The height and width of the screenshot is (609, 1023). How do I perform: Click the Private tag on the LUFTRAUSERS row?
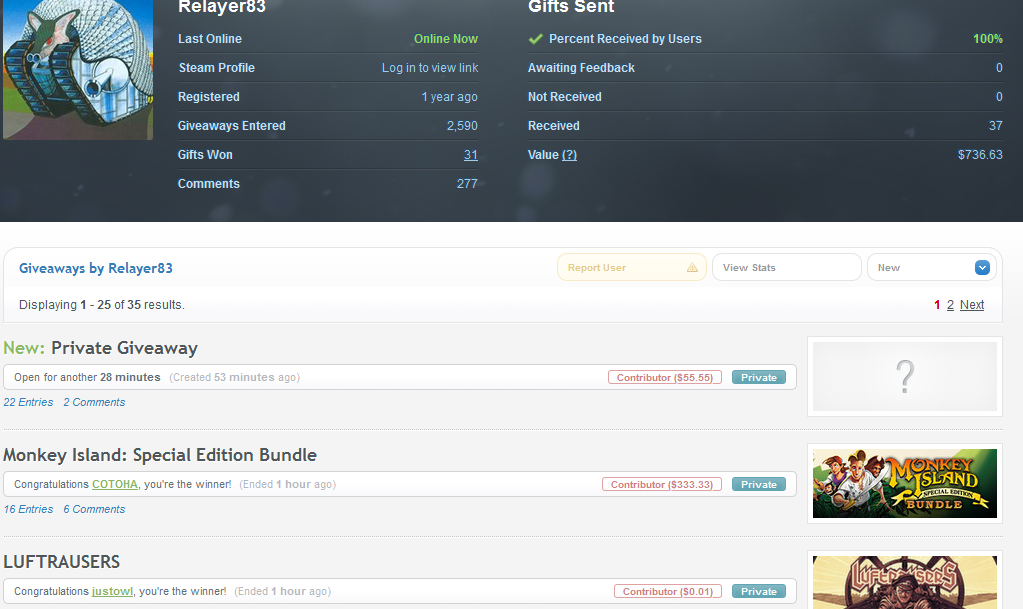click(759, 591)
